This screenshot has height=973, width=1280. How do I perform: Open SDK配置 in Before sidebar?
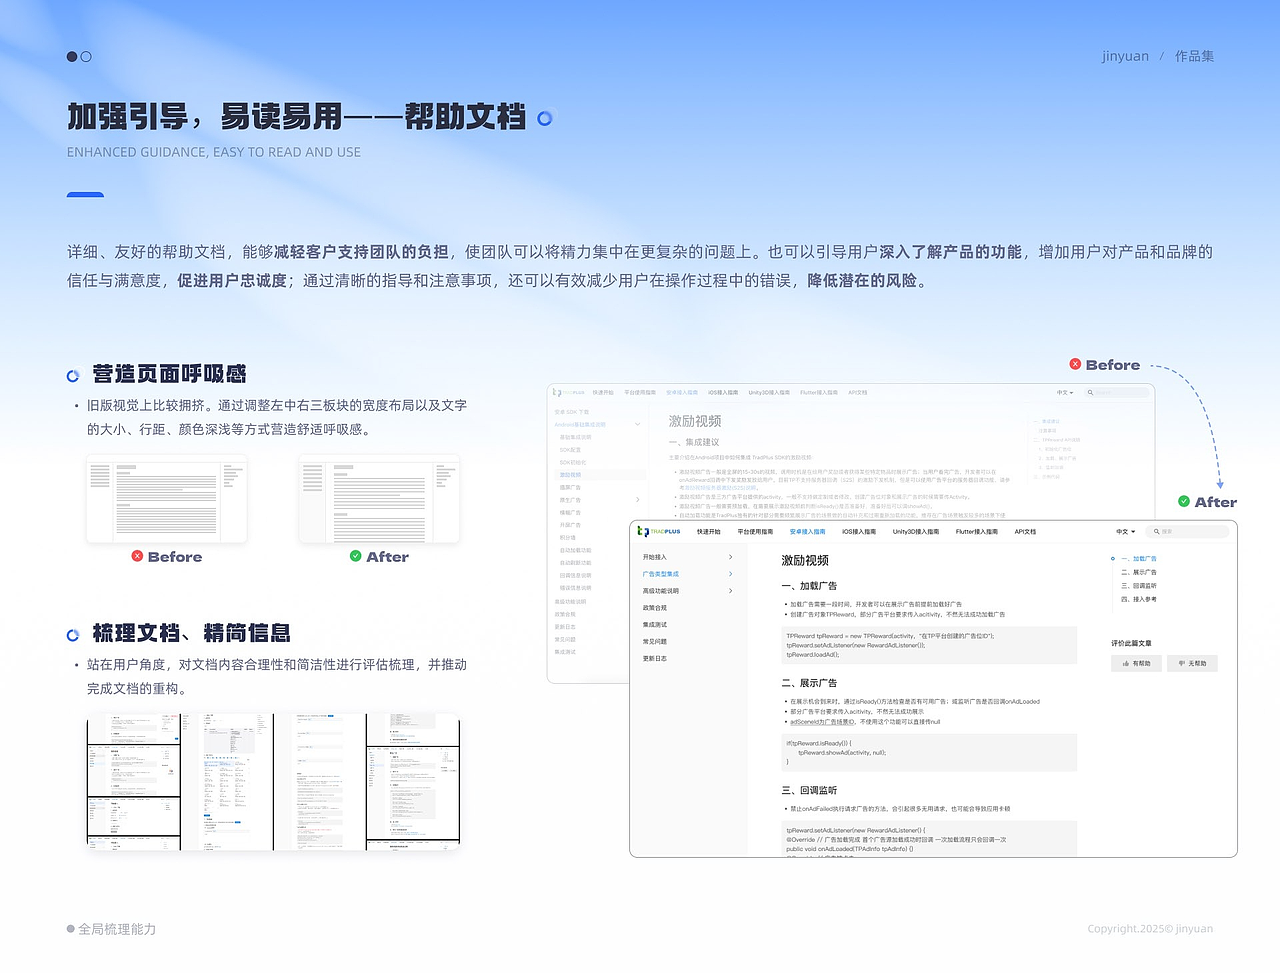click(570, 450)
